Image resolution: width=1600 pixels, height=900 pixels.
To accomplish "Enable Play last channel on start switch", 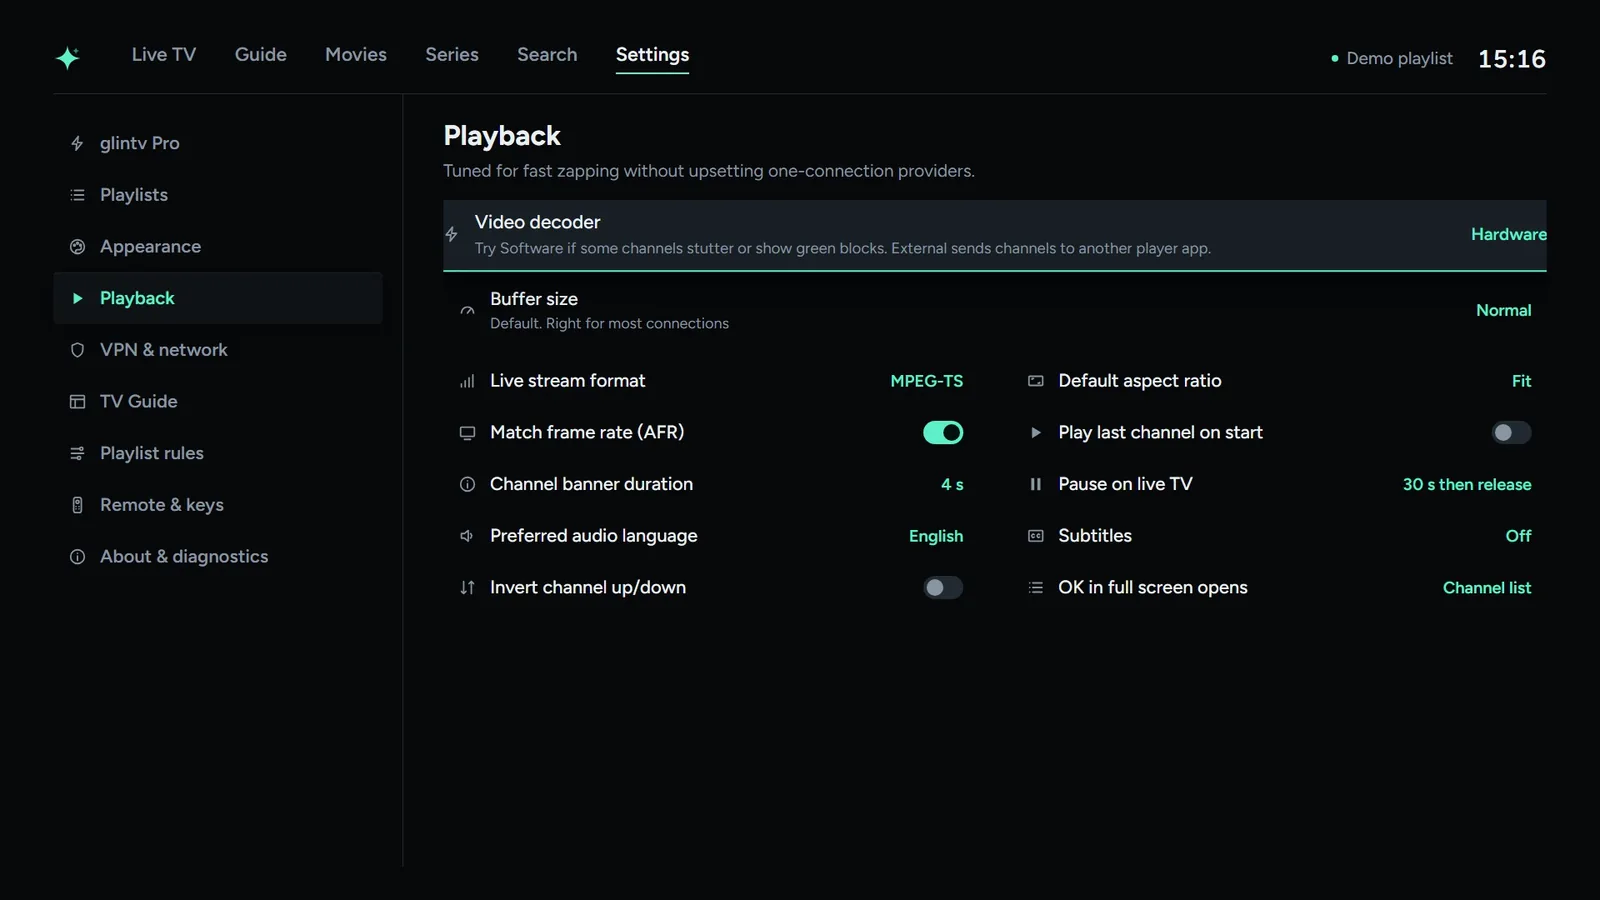I will pos(1511,433).
